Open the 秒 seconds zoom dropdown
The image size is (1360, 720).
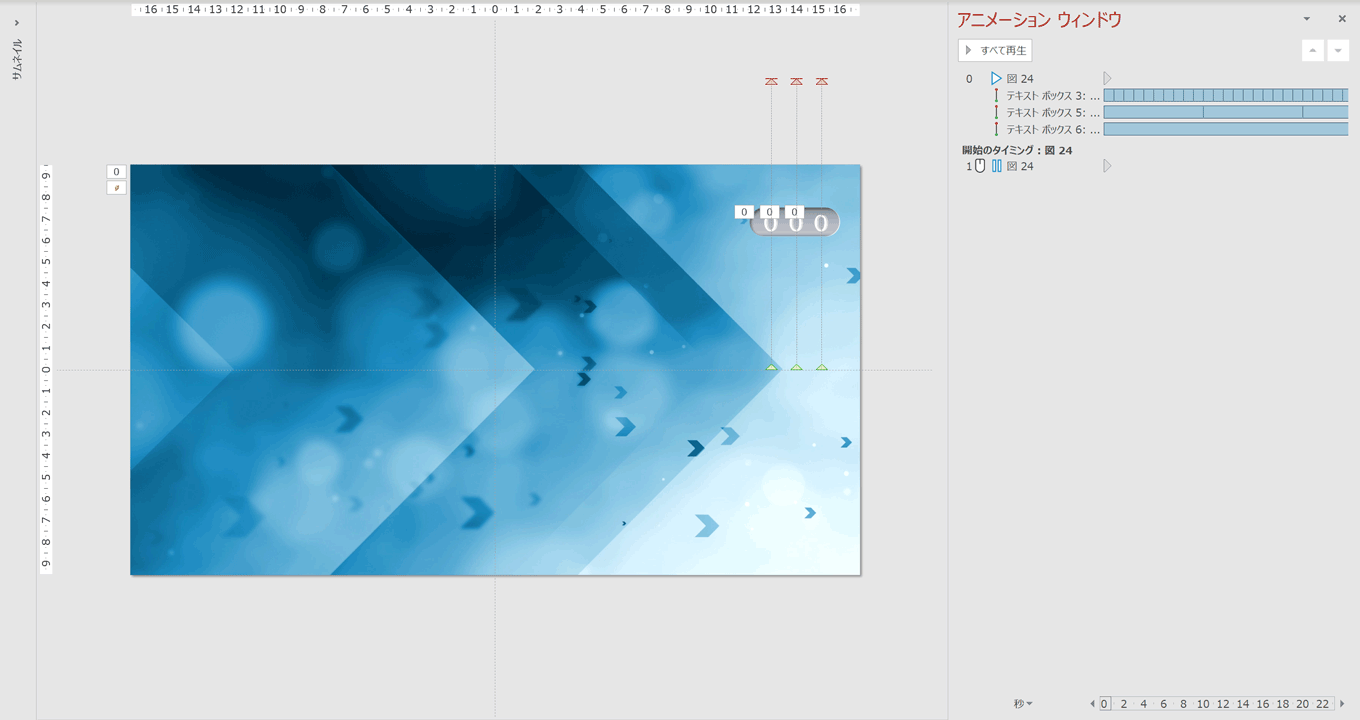pos(1023,704)
